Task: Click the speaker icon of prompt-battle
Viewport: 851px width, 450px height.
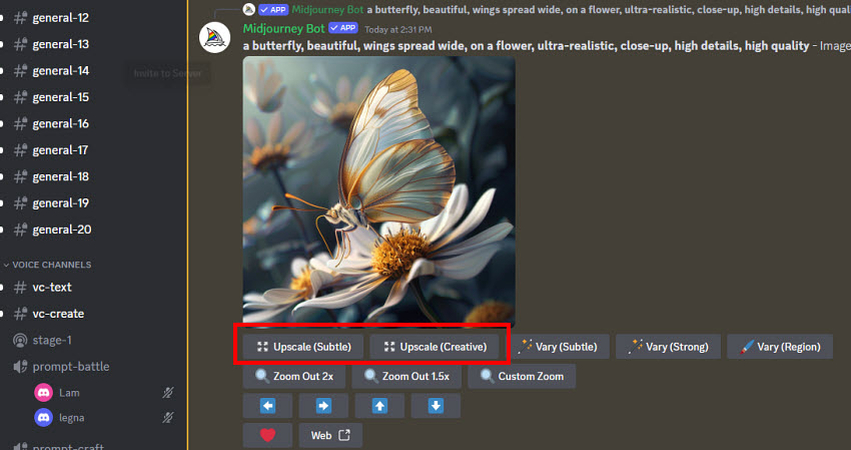Action: [20, 367]
